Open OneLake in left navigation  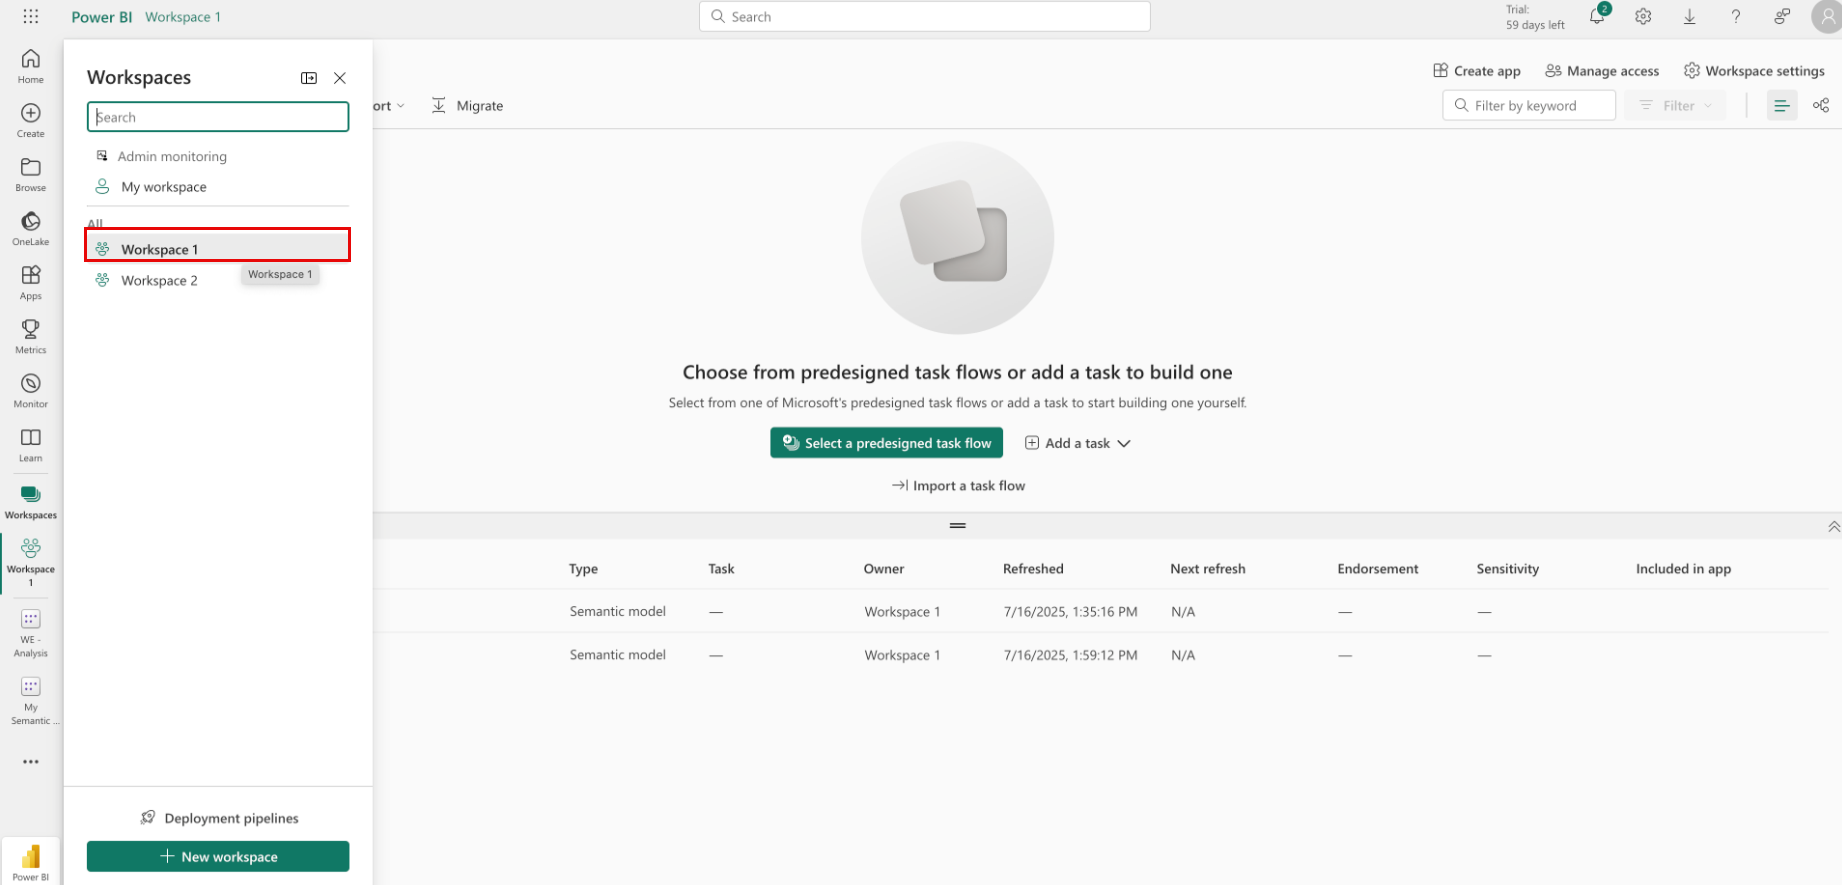[x=31, y=228]
